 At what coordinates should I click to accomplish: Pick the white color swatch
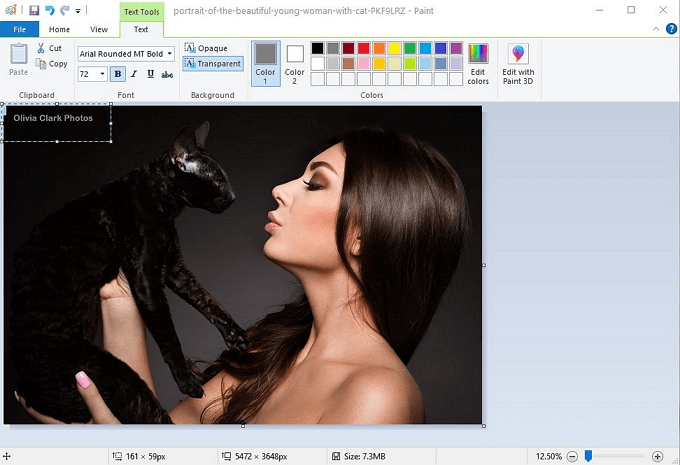pyautogui.click(x=317, y=64)
